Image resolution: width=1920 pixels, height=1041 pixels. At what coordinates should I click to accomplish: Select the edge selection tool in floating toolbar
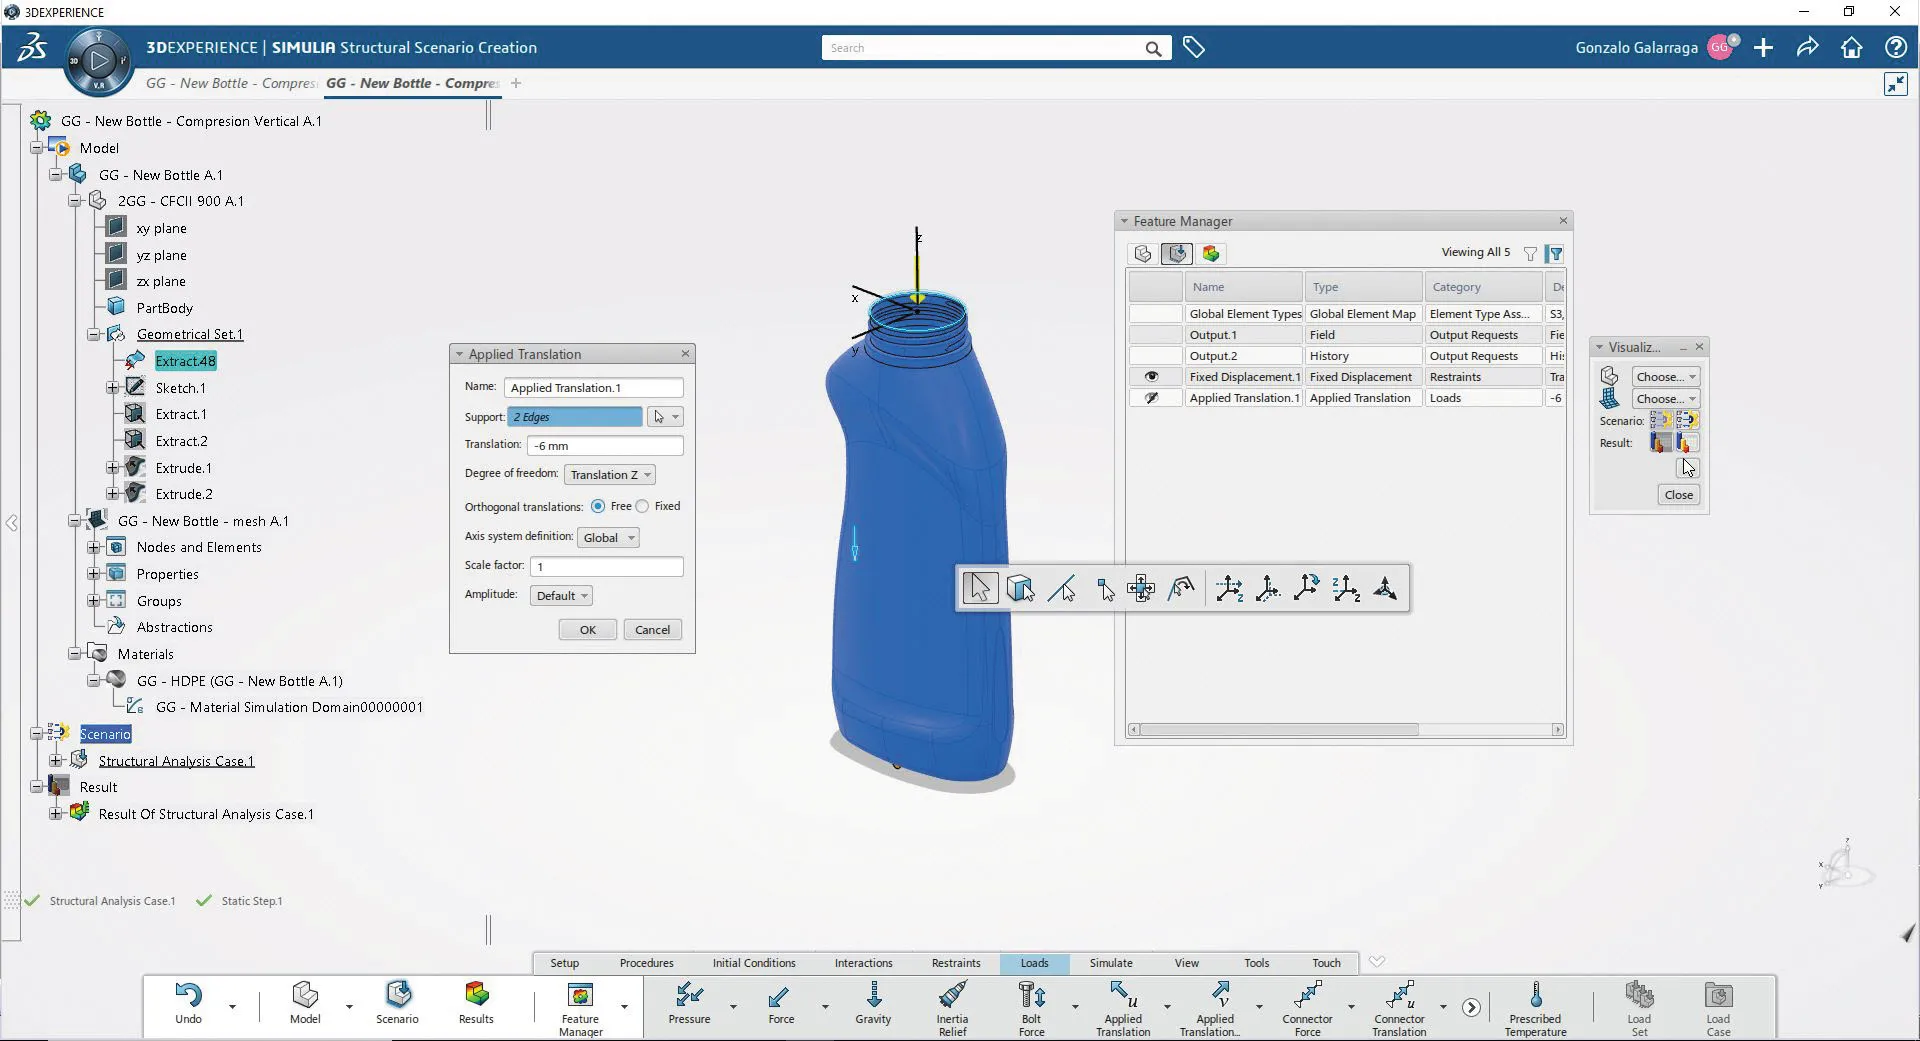[1064, 589]
